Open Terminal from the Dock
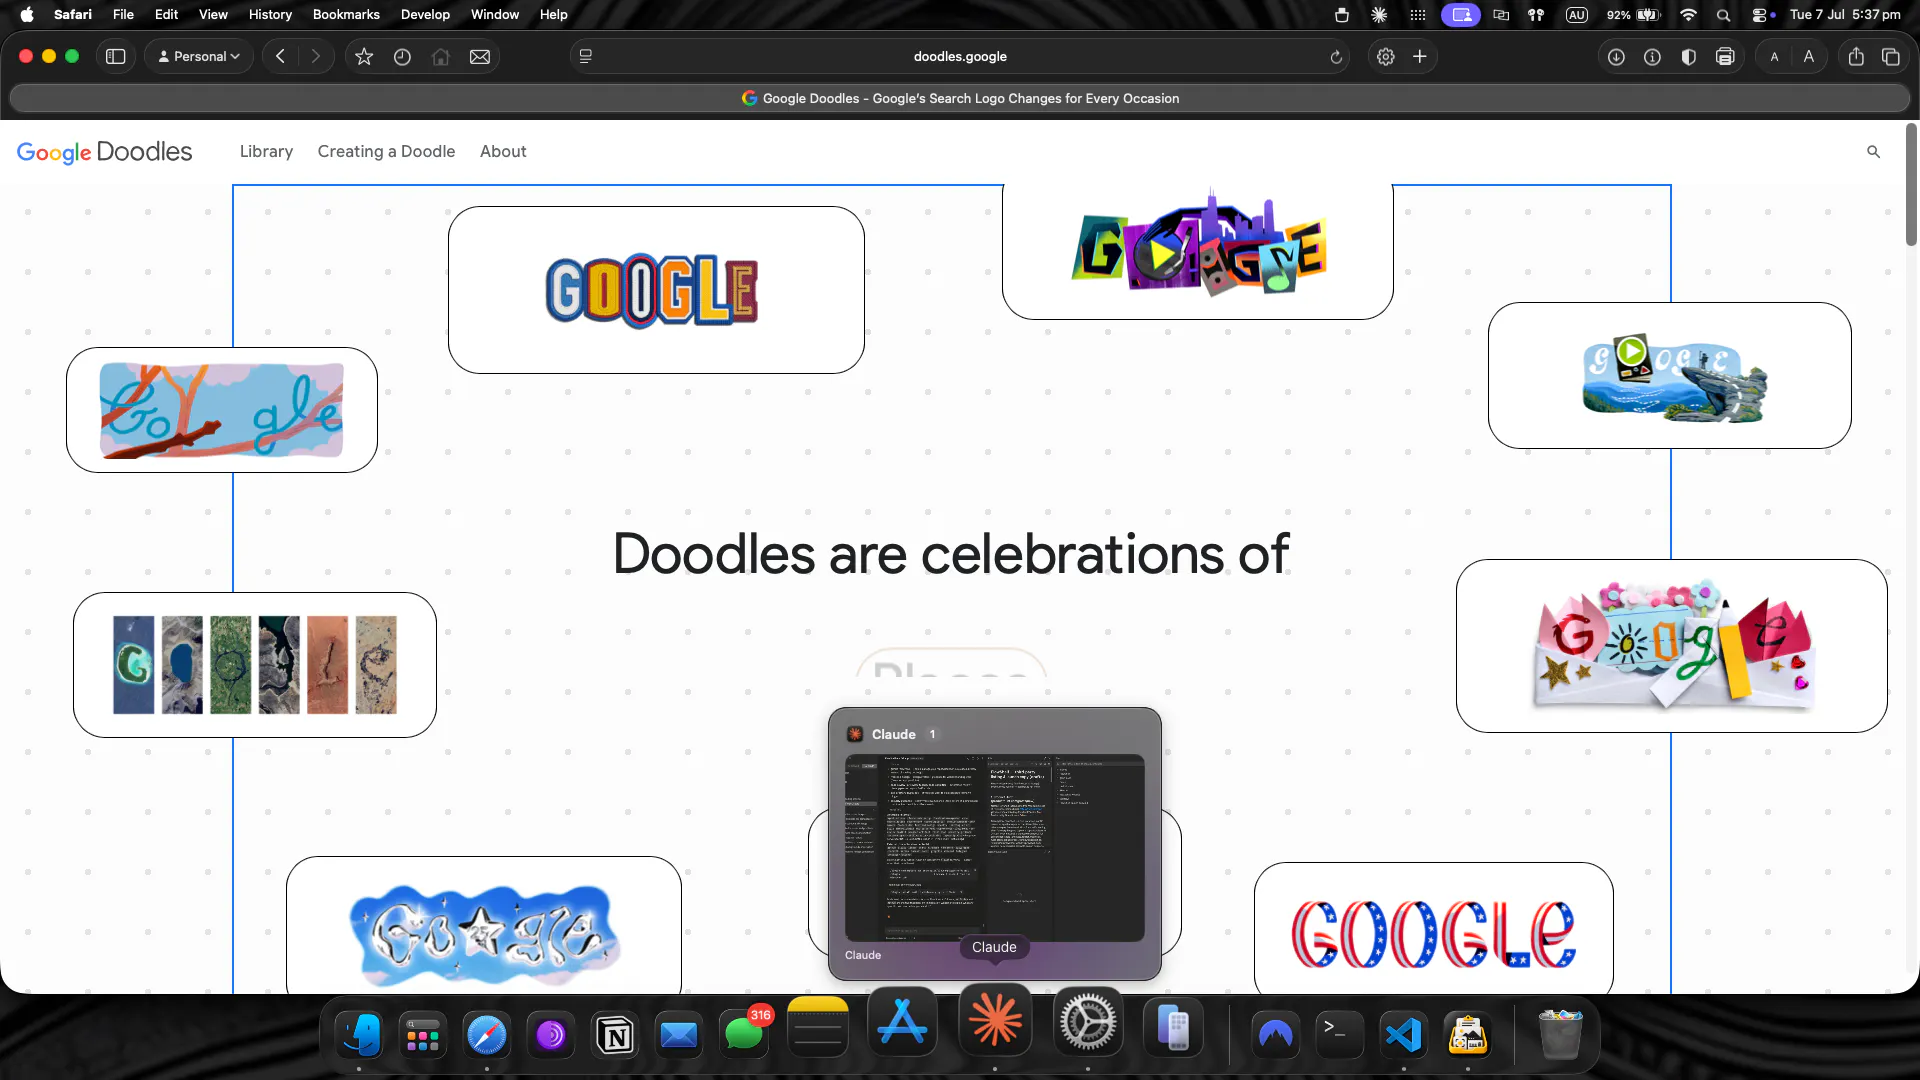 (1340, 1035)
